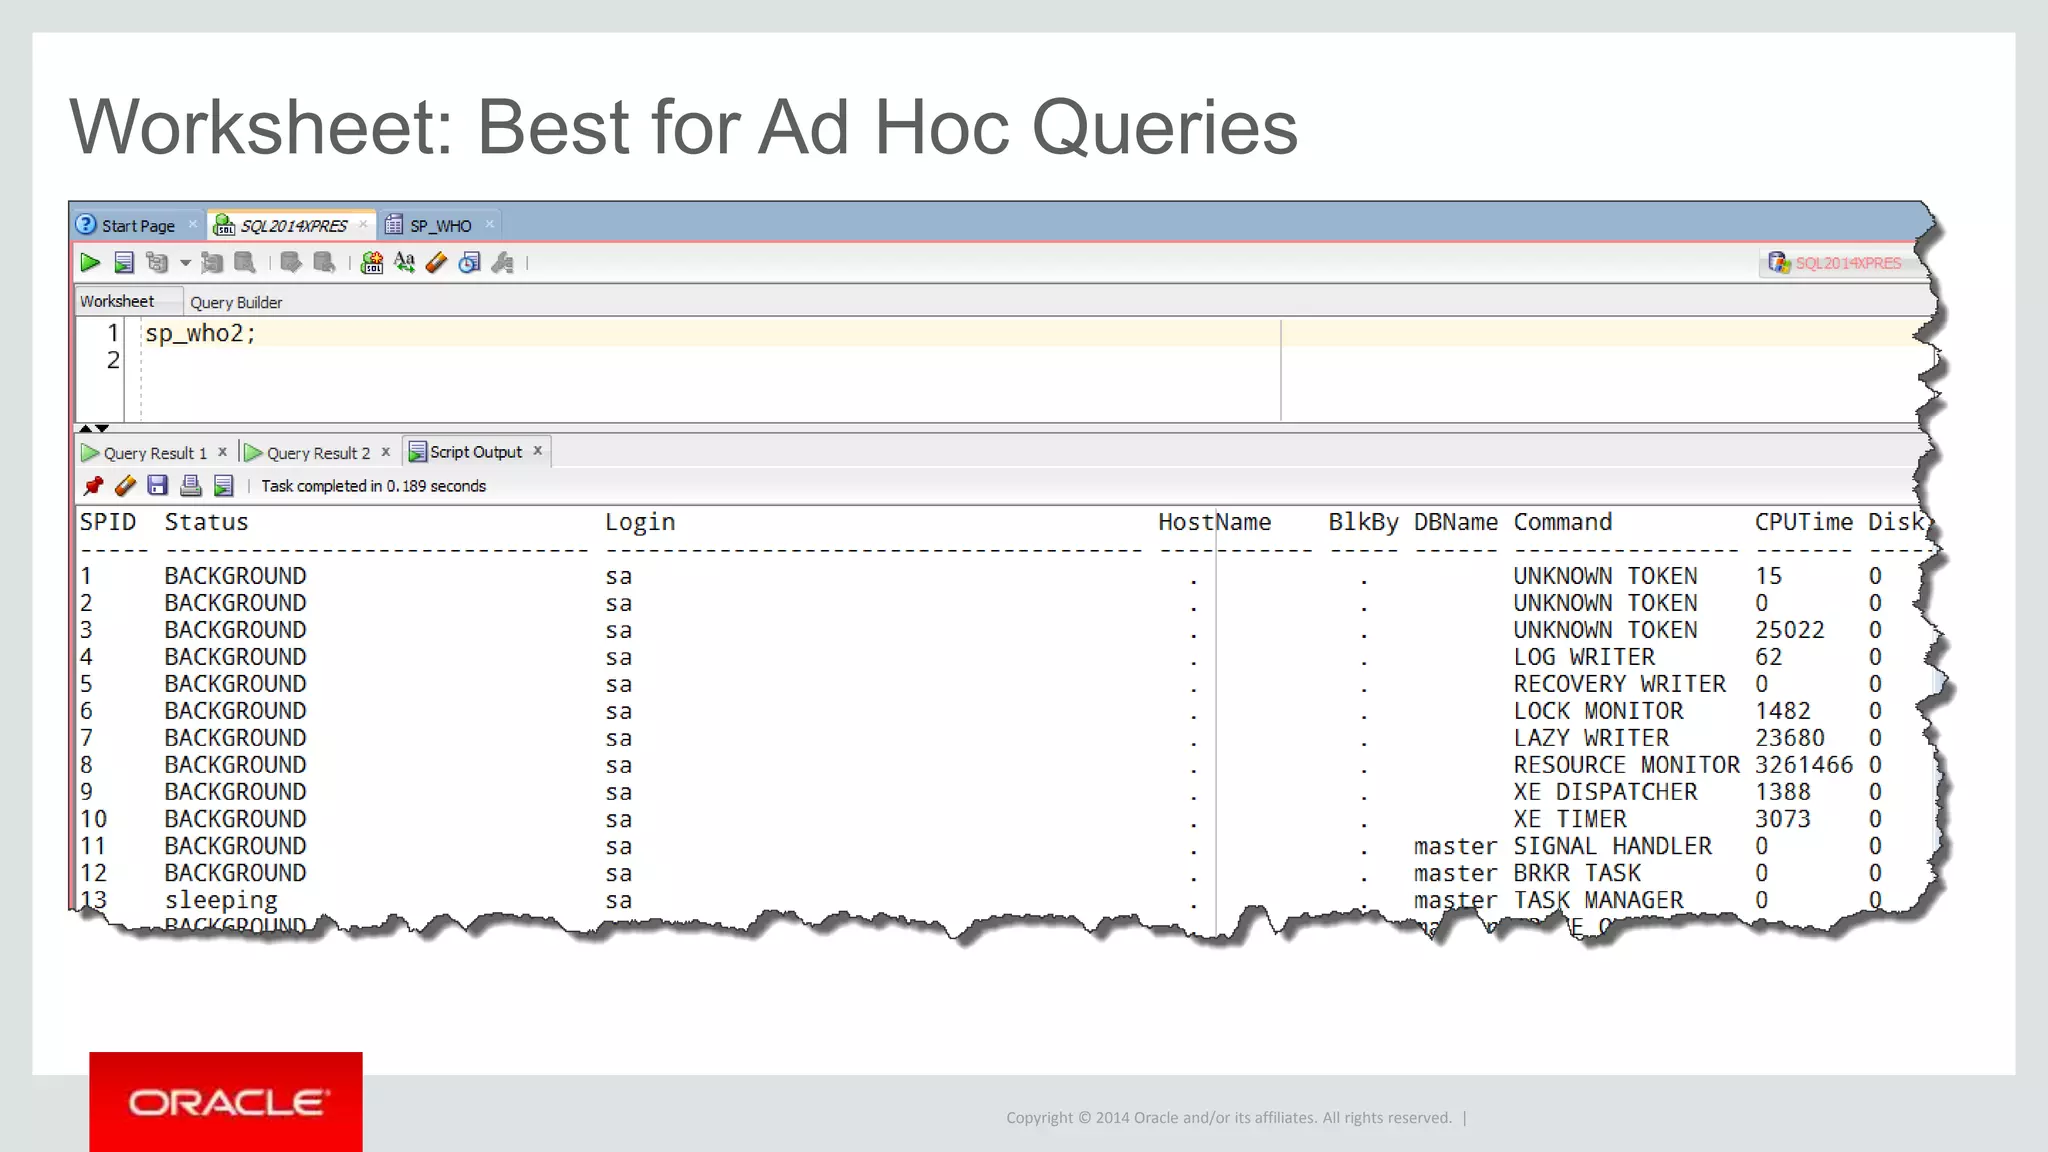This screenshot has width=2048, height=1152.
Task: Select the LAZY WRITER command text
Action: pos(1591,738)
